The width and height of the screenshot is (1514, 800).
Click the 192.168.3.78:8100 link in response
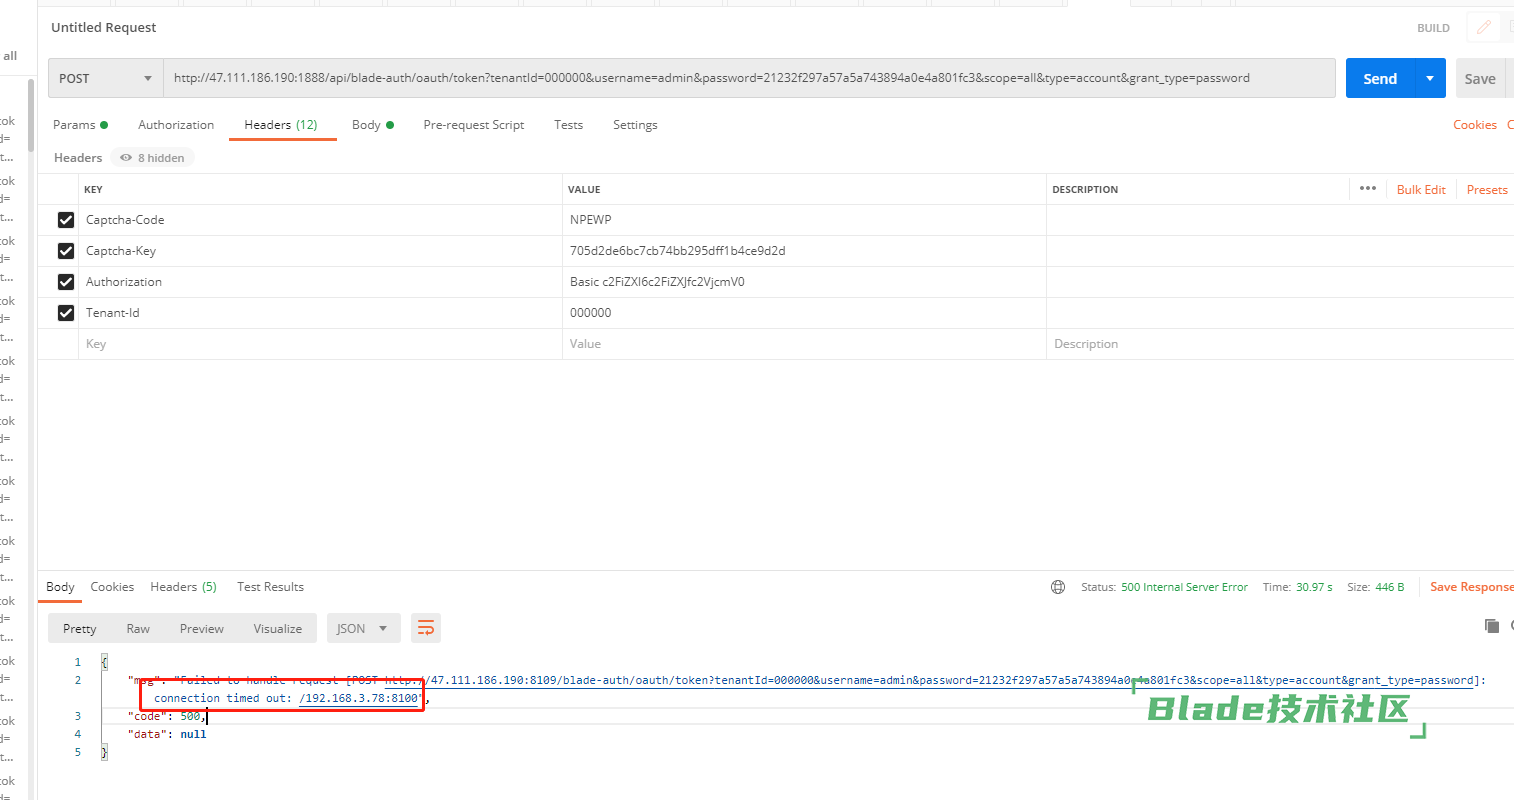[x=361, y=698]
